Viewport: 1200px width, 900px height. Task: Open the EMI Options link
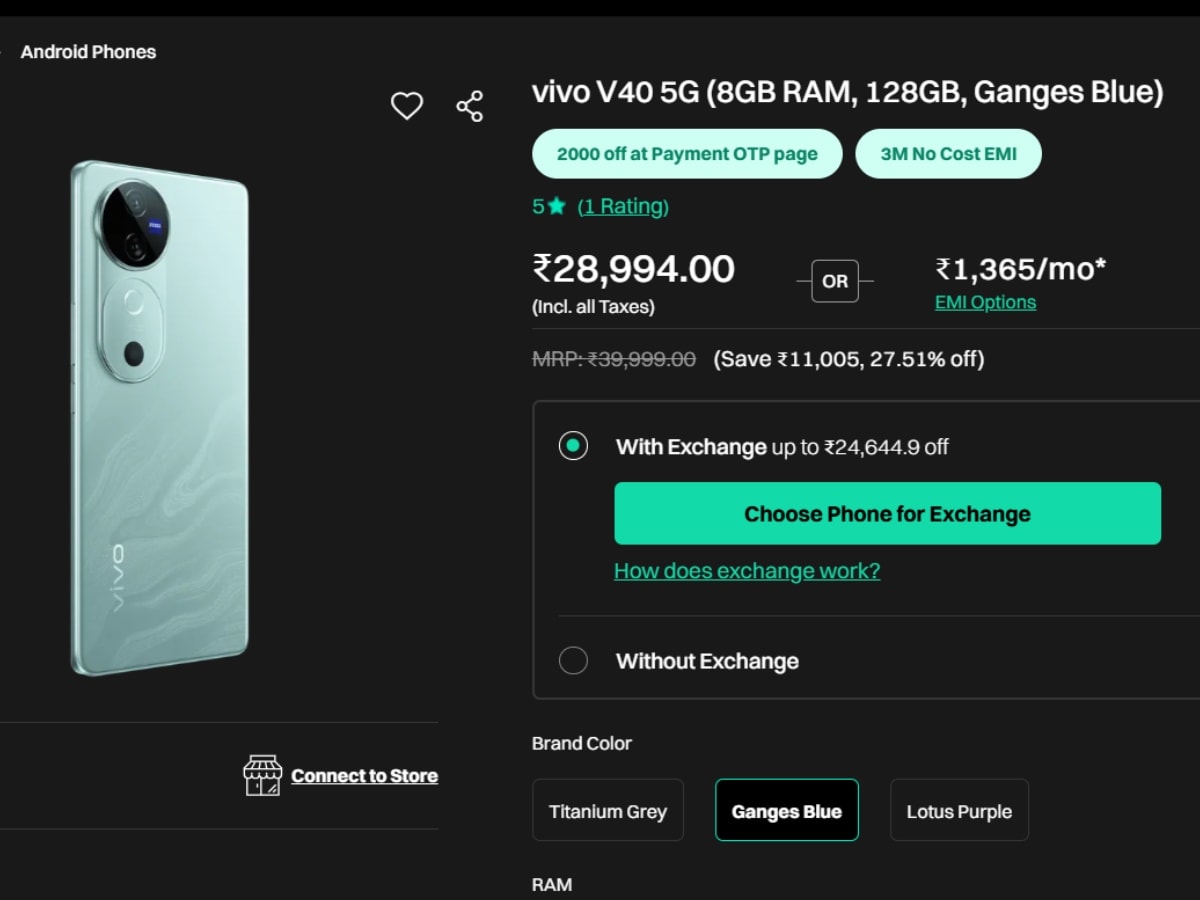[x=985, y=302]
